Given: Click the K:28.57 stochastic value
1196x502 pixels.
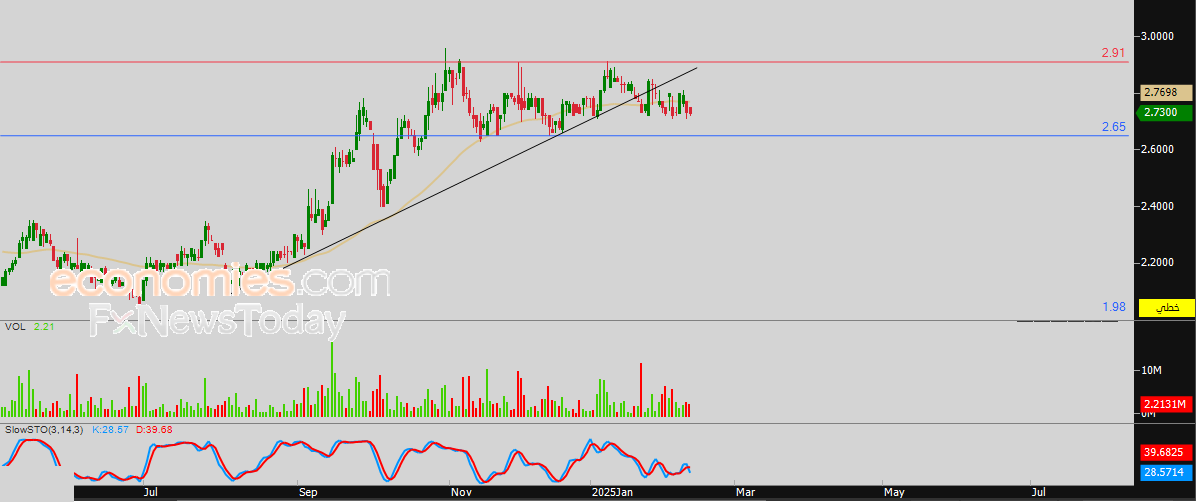Looking at the screenshot, I should coord(110,430).
